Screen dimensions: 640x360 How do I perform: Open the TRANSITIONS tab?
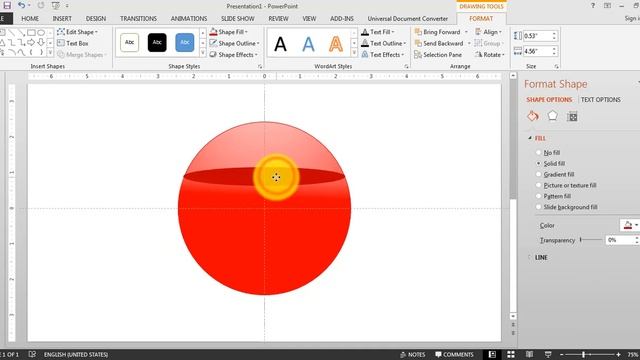[138, 19]
